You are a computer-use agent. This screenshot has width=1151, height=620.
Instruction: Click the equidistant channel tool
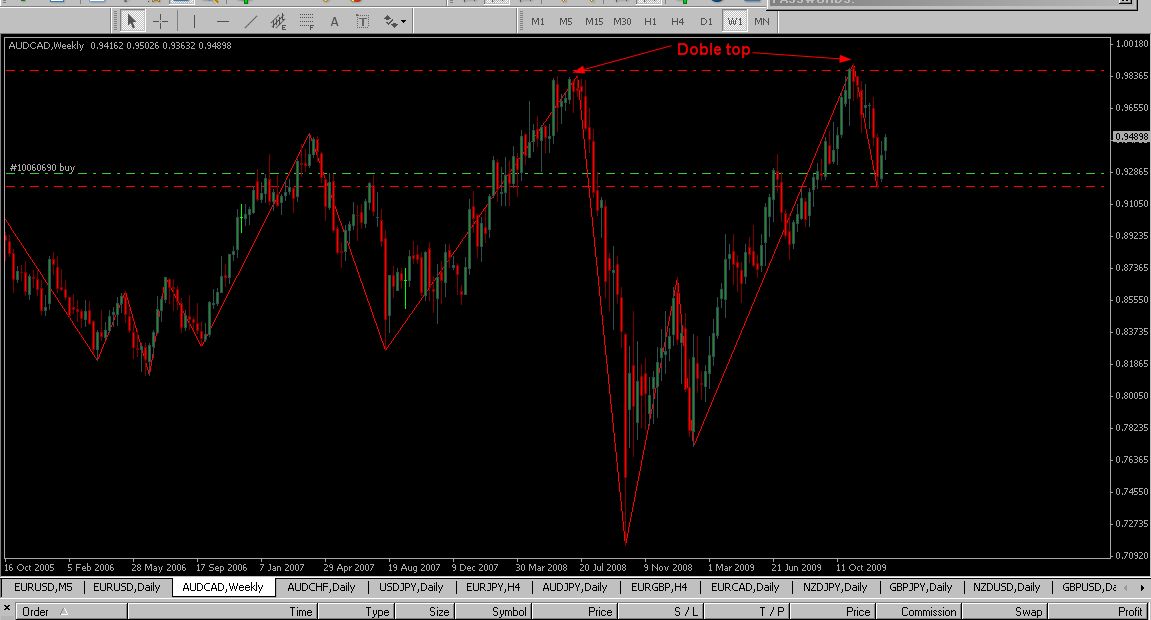279,21
